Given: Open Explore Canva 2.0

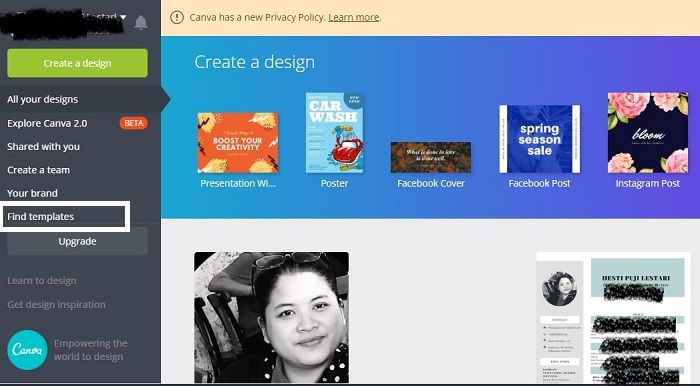Looking at the screenshot, I should 47,123.
